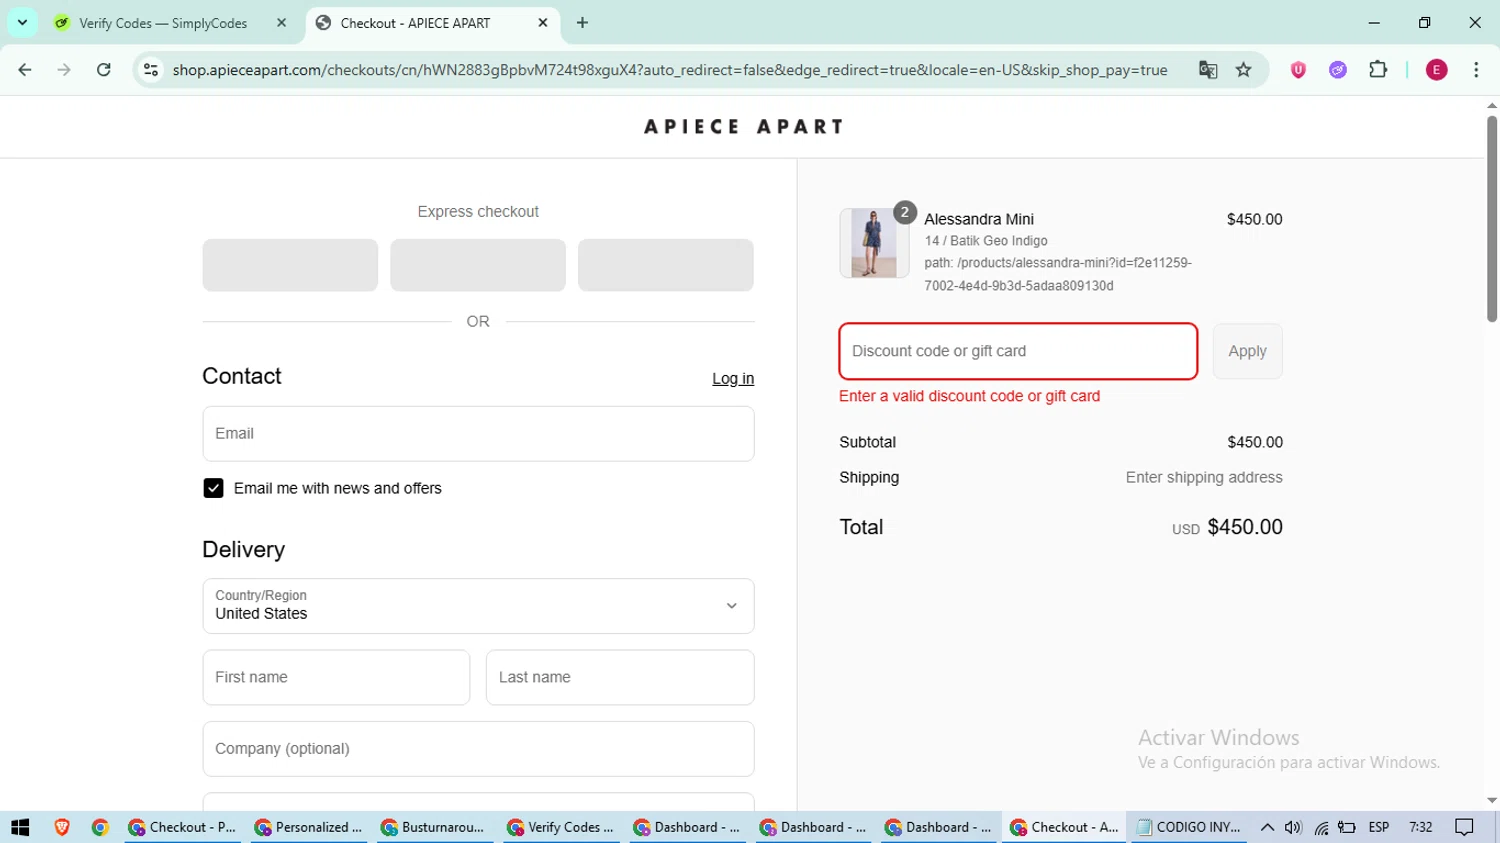Click the discount code error message
The width and height of the screenshot is (1500, 843).
point(969,396)
